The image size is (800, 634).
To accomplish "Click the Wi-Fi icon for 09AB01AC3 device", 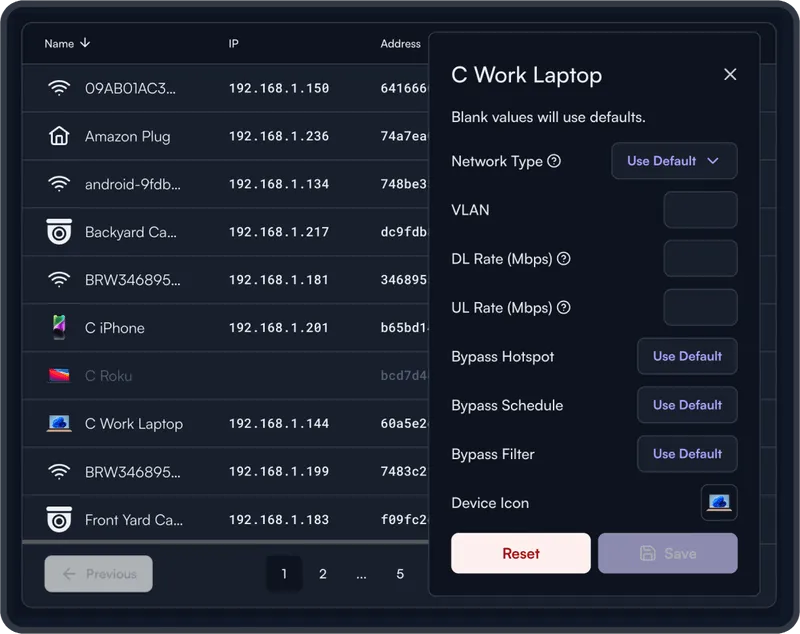I will pyautogui.click(x=59, y=88).
